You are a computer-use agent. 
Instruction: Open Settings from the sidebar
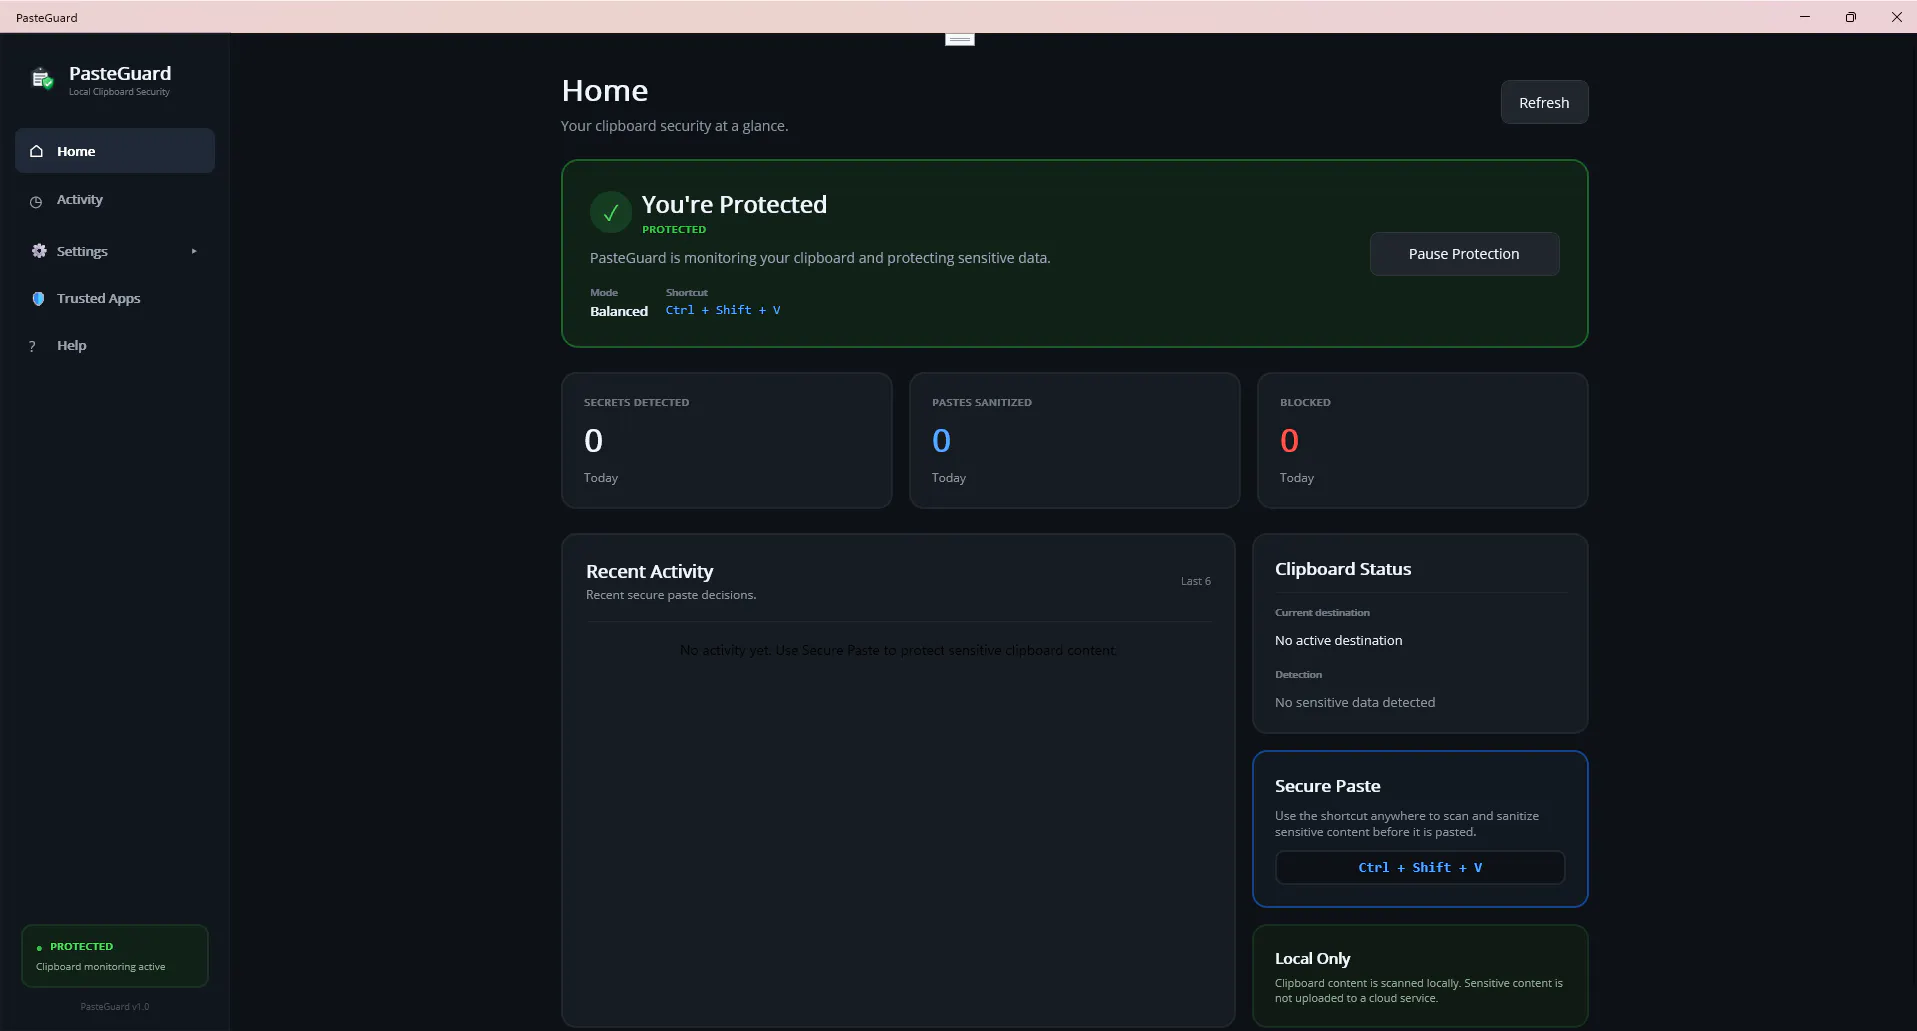115,251
